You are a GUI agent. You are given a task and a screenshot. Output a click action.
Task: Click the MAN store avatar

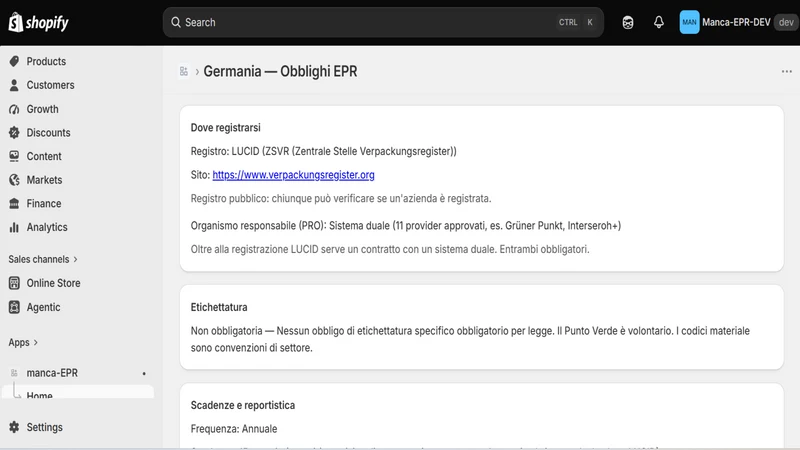point(689,22)
